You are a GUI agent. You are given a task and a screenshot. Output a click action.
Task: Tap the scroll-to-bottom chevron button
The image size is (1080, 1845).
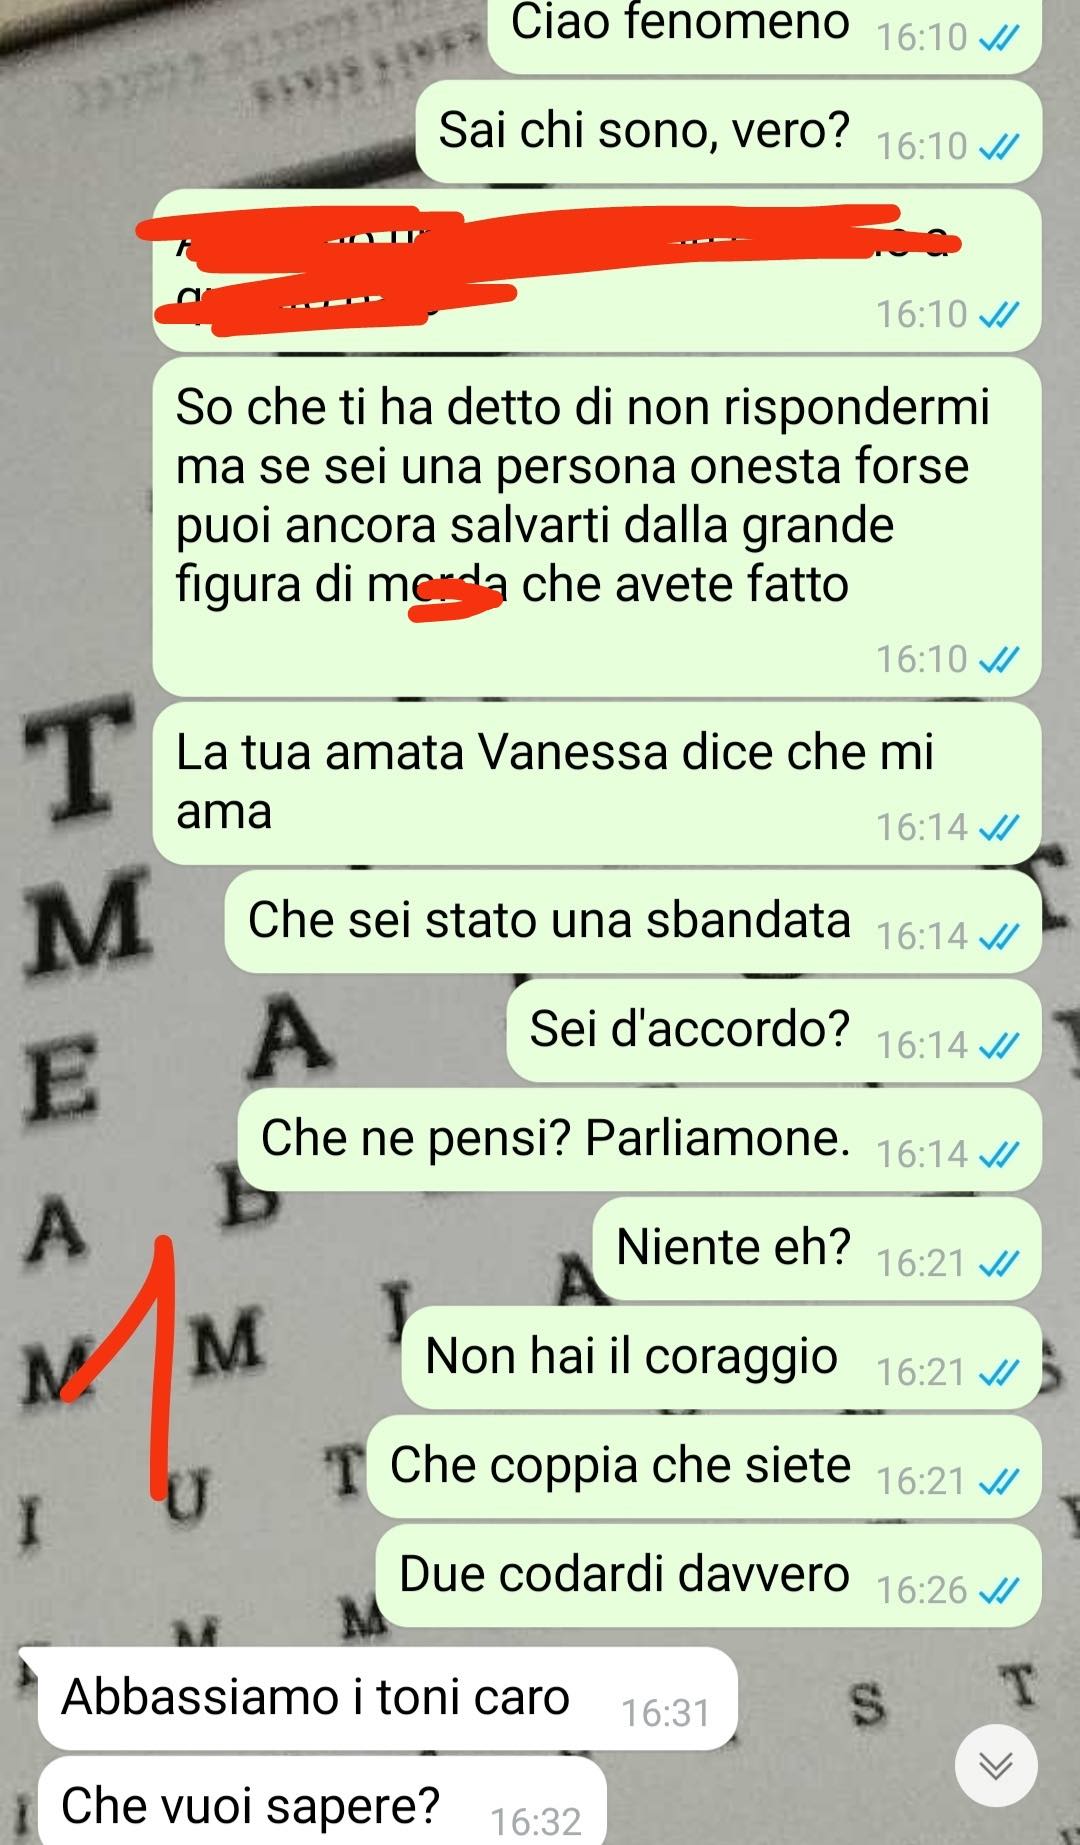click(995, 1765)
